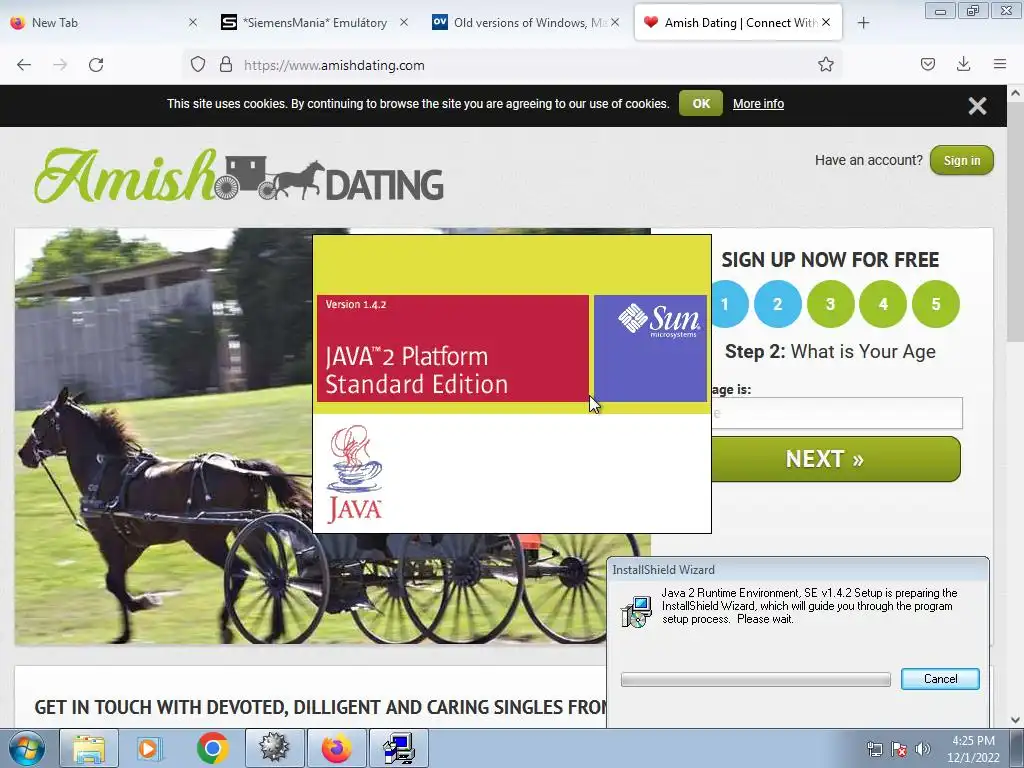Launch Google Chrome from the taskbar

212,748
